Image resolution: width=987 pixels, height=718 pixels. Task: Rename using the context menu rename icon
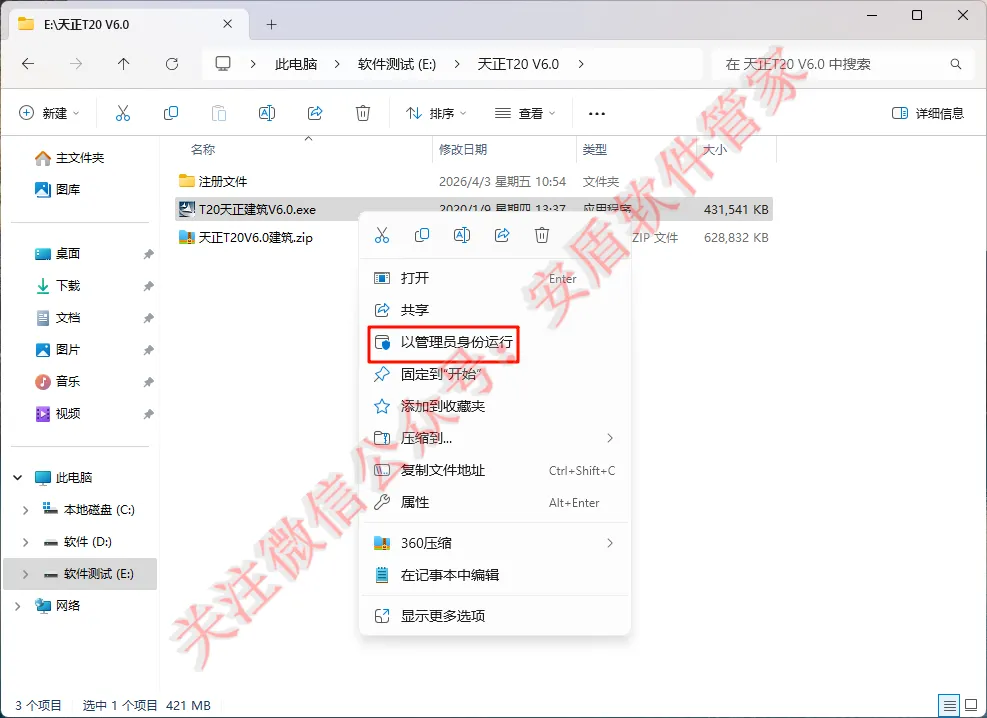[x=462, y=235]
